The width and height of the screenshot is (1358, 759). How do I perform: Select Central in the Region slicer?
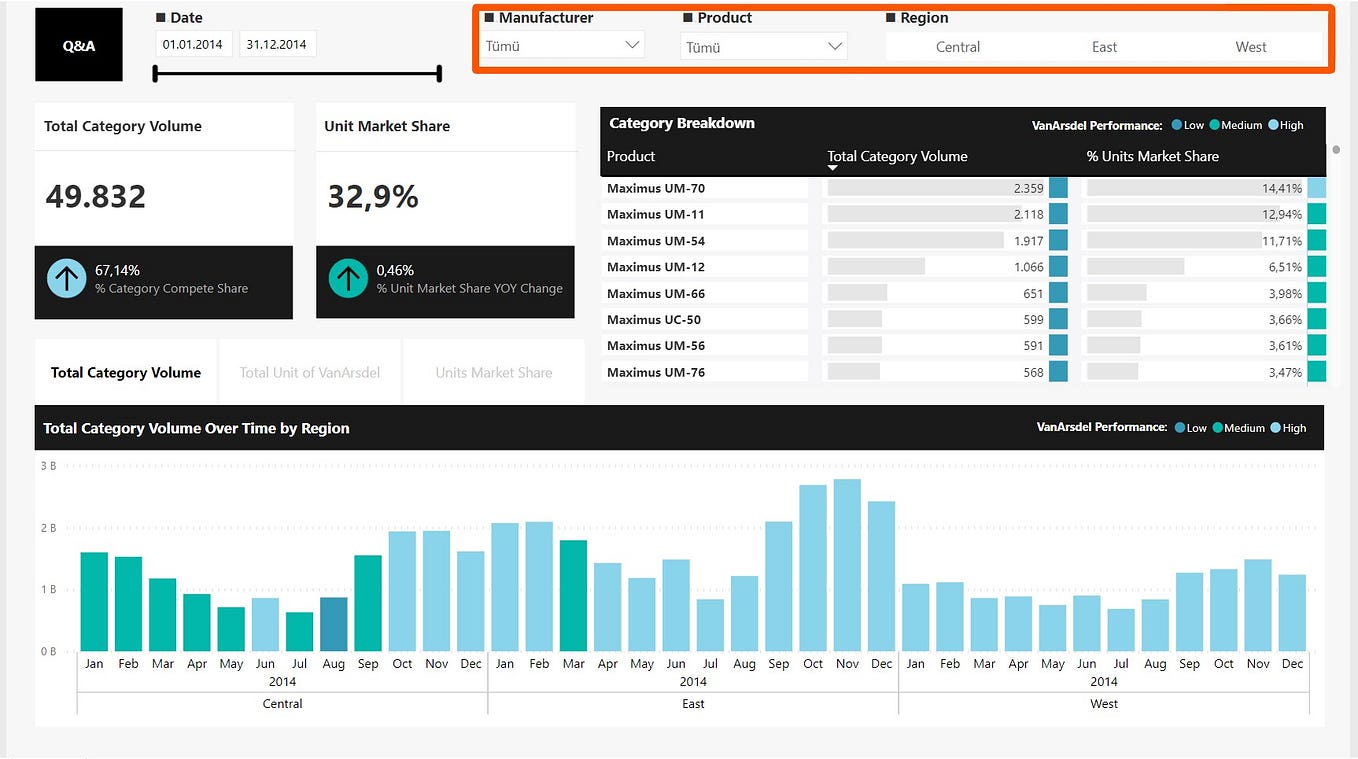[x=957, y=46]
